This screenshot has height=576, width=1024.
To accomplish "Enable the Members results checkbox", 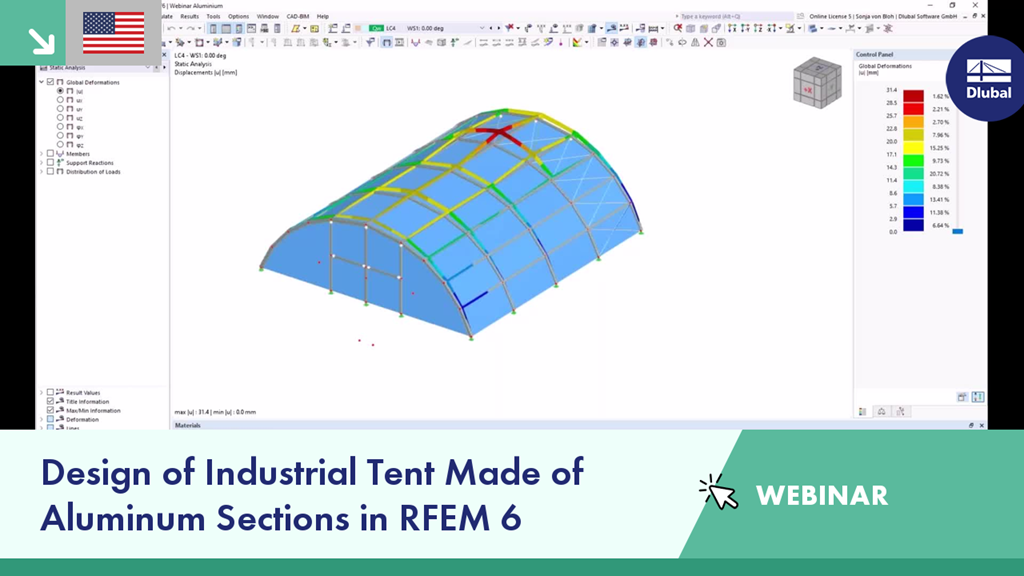I will [x=50, y=153].
